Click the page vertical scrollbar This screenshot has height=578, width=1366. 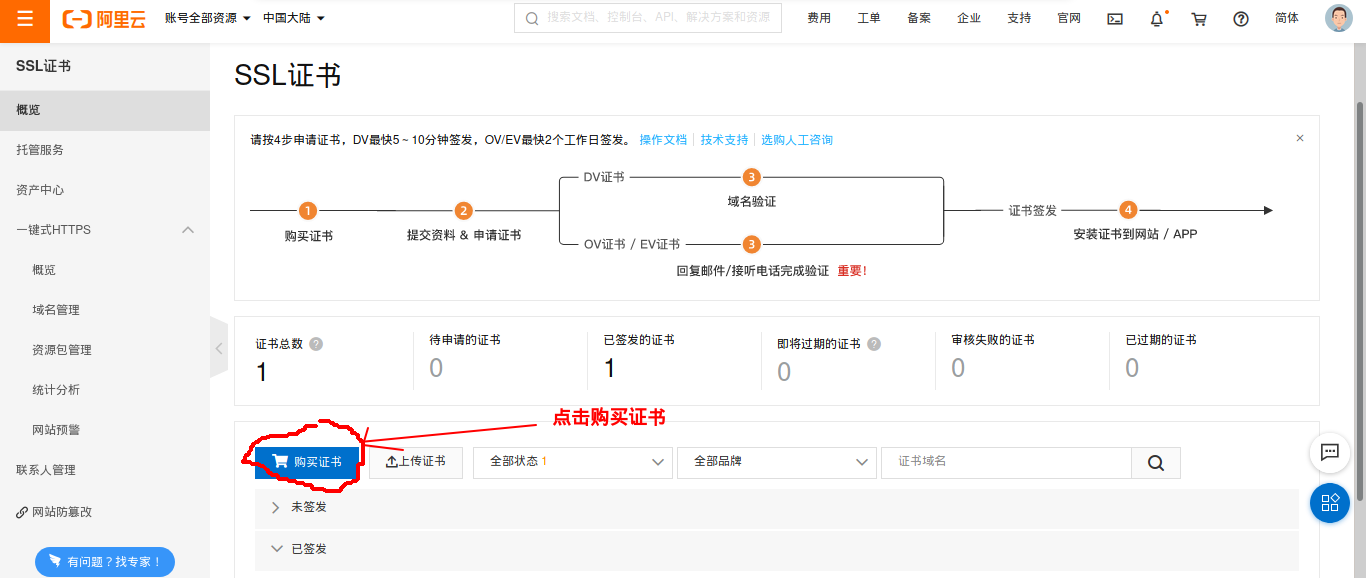(1360, 300)
